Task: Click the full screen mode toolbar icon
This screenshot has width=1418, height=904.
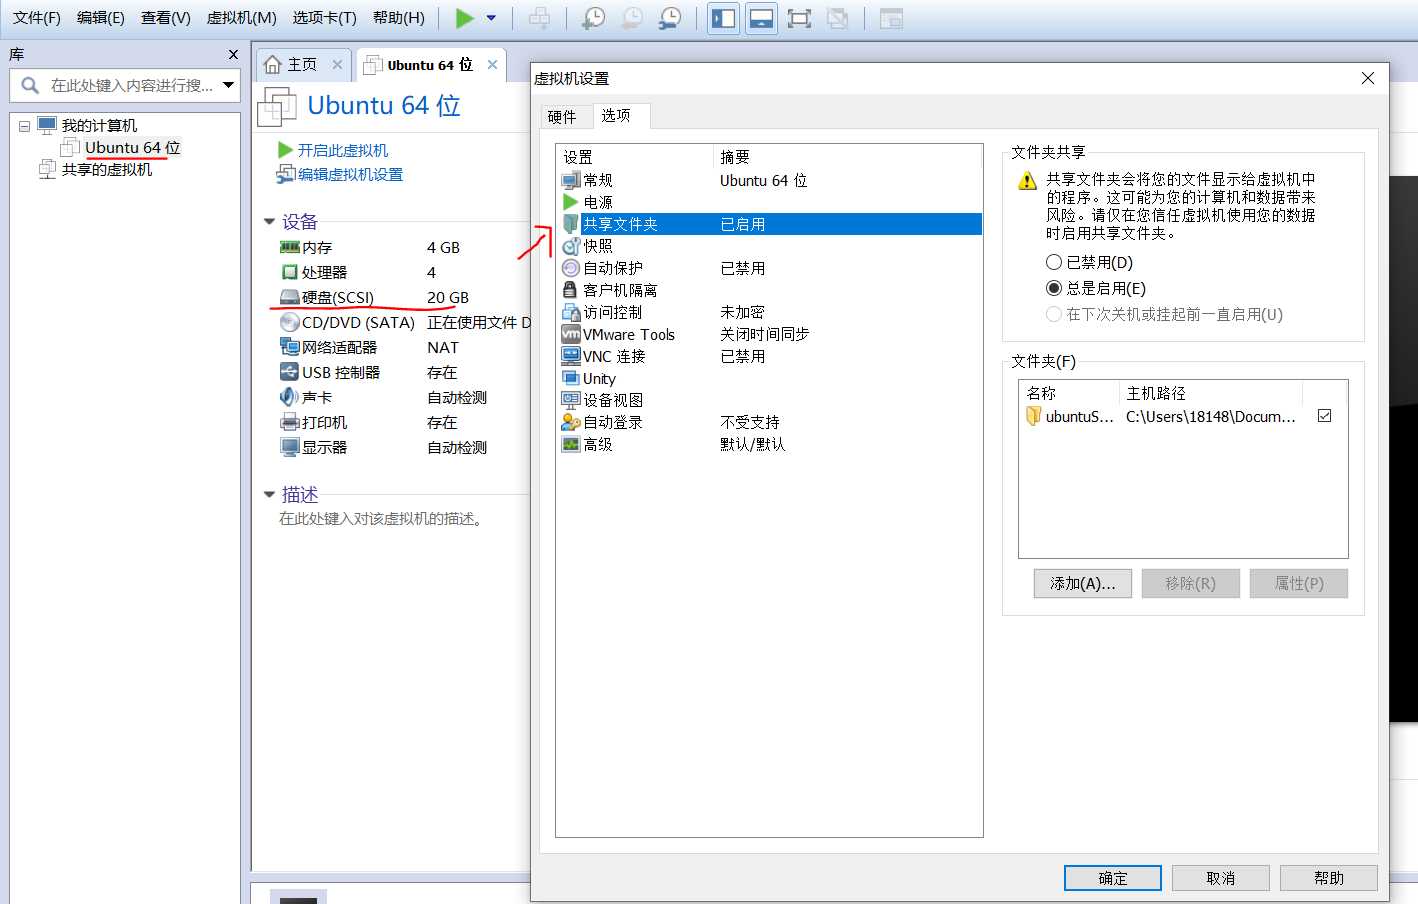Action: coord(799,18)
